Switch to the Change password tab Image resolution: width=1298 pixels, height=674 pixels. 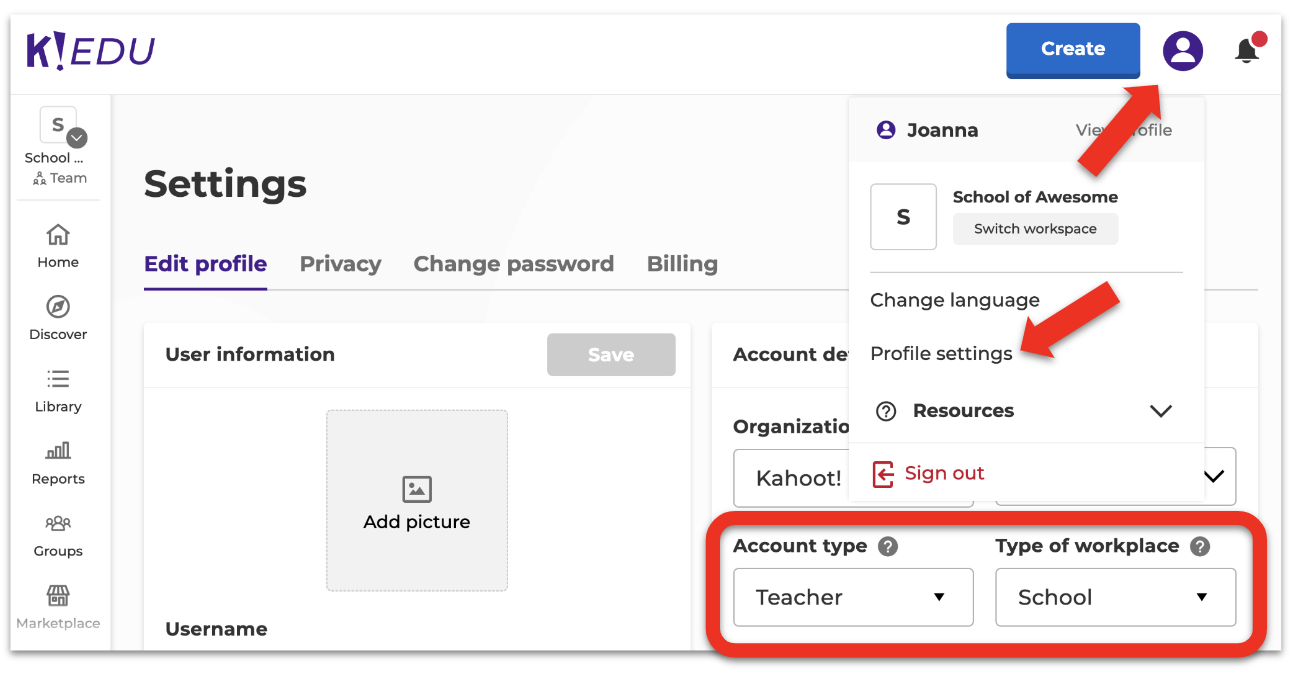(x=513, y=264)
